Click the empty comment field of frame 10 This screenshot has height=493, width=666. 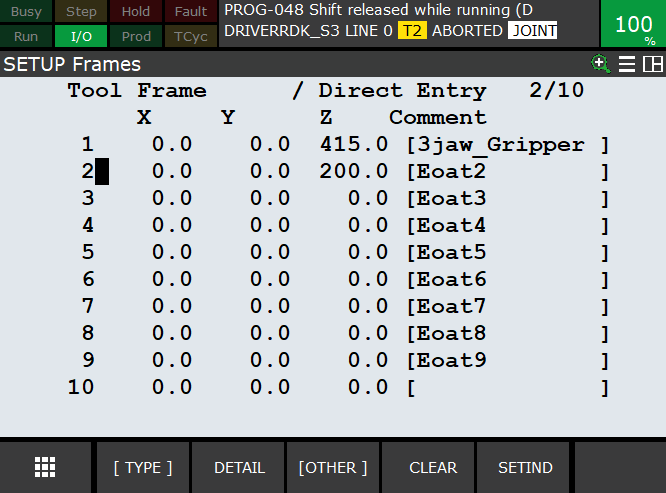(x=507, y=388)
